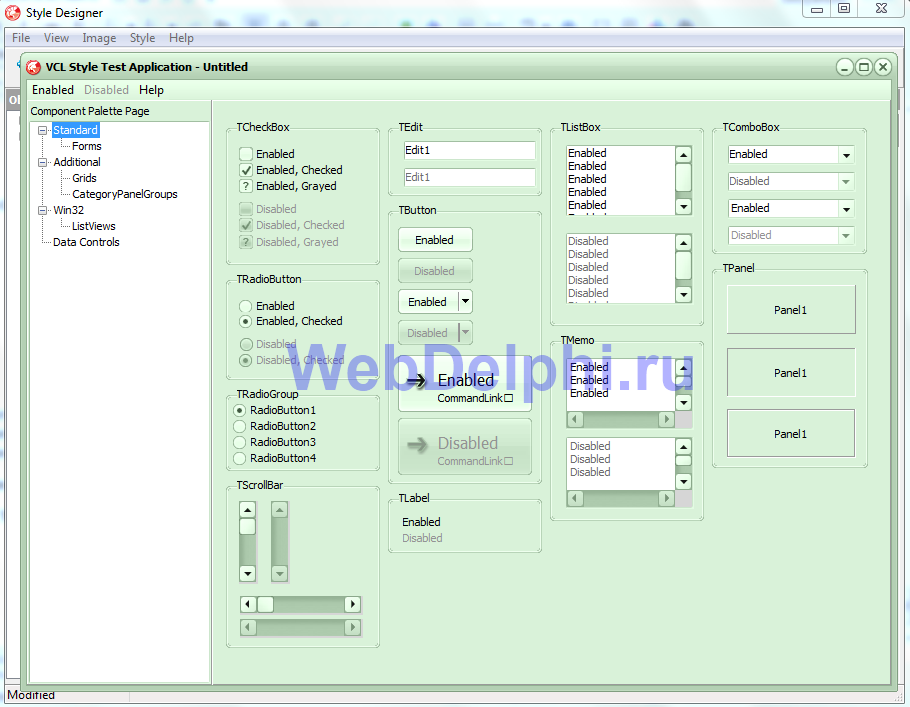Collapse the Additional tree node
Viewport: 910px width, 707px height.
tap(42, 163)
